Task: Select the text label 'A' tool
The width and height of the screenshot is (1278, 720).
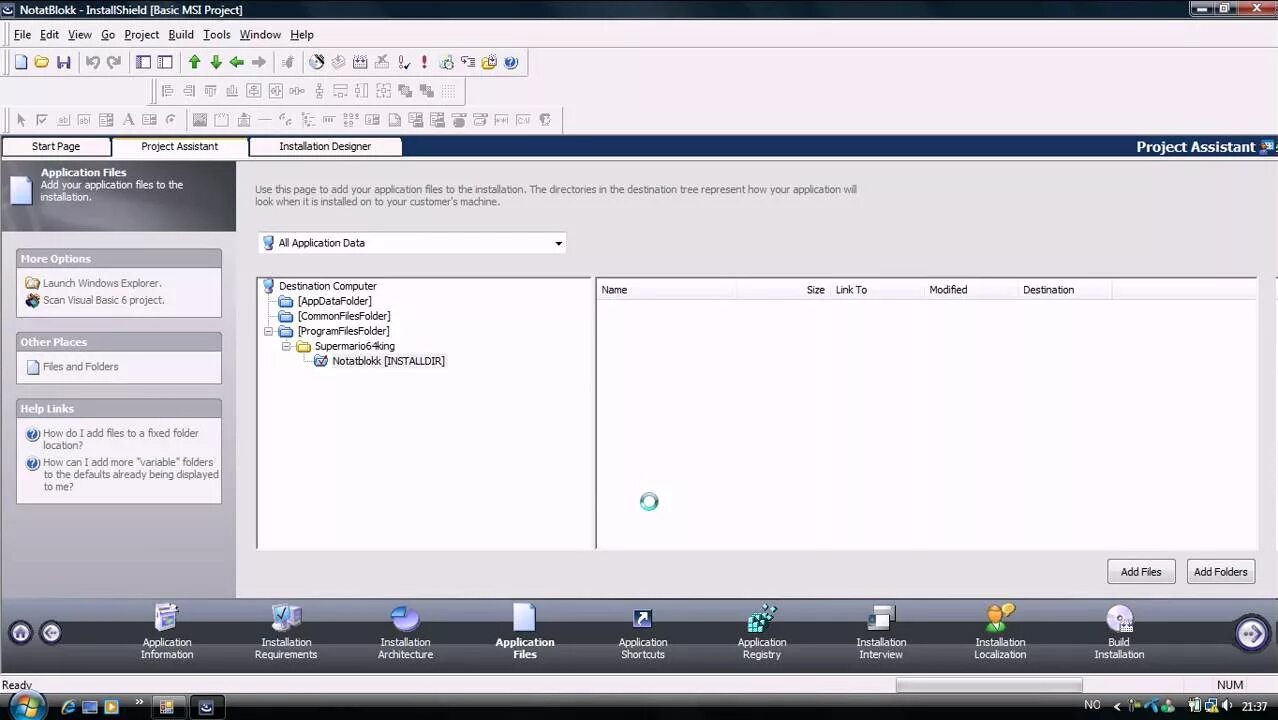Action: 128,120
